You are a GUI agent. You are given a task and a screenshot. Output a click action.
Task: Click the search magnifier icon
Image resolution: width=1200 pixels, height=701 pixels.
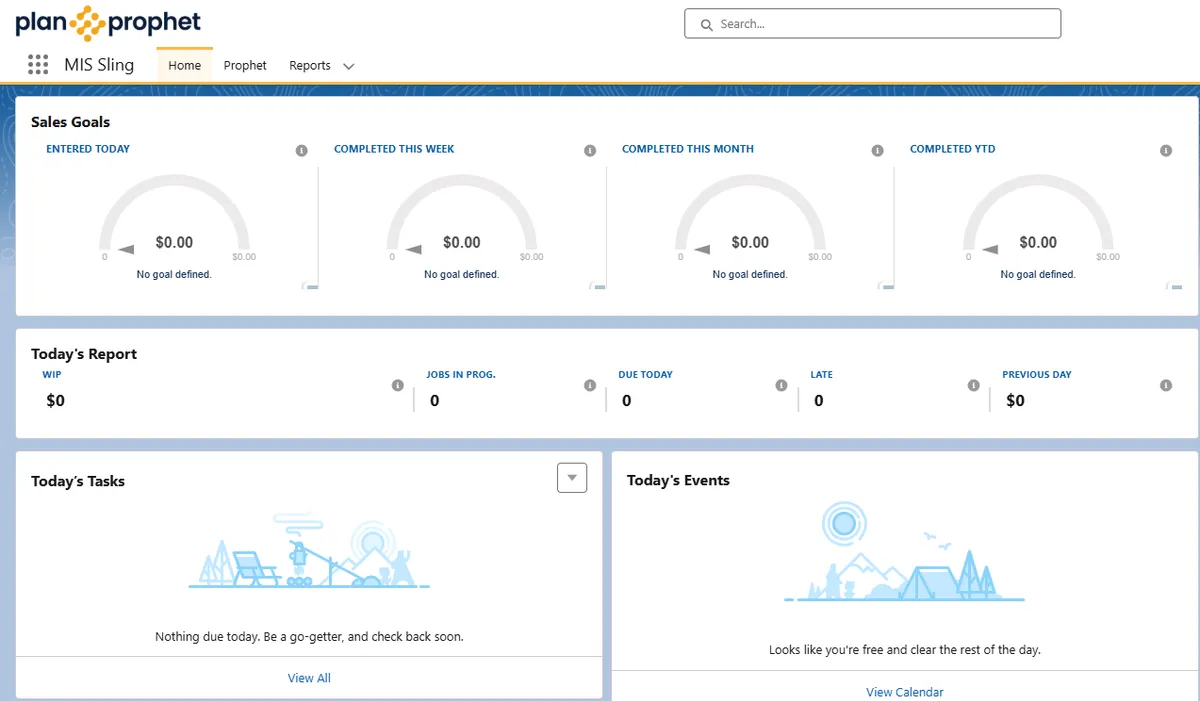706,24
